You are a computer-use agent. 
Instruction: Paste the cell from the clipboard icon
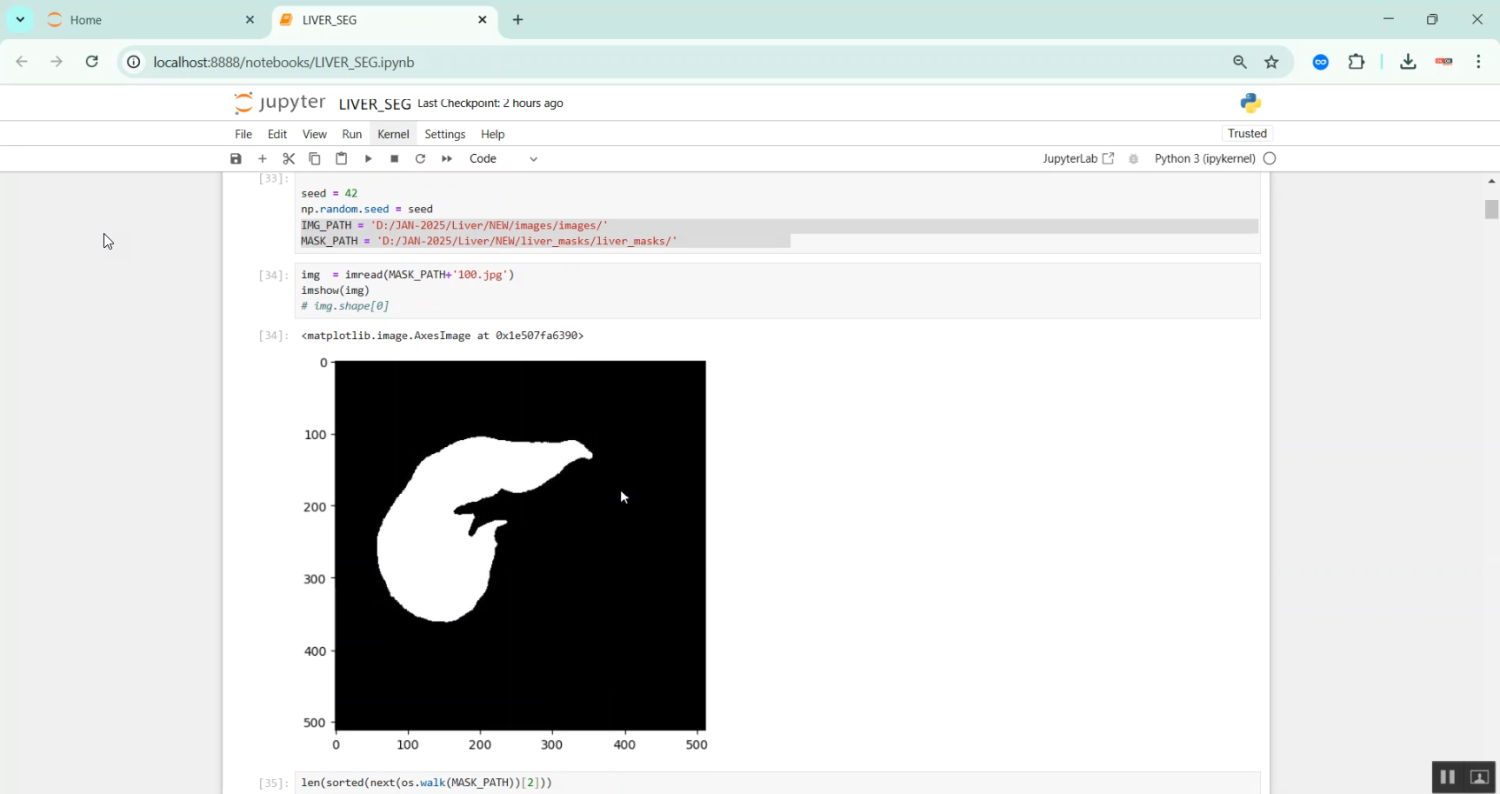[x=341, y=159]
